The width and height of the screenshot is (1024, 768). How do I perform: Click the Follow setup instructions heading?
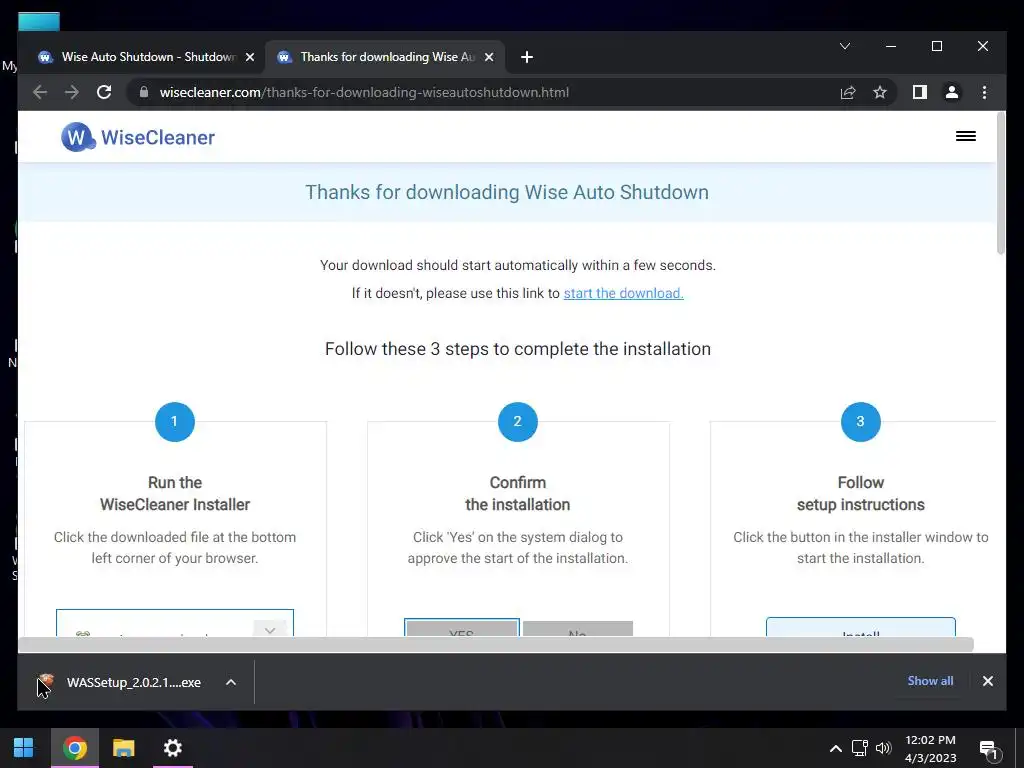pos(861,493)
